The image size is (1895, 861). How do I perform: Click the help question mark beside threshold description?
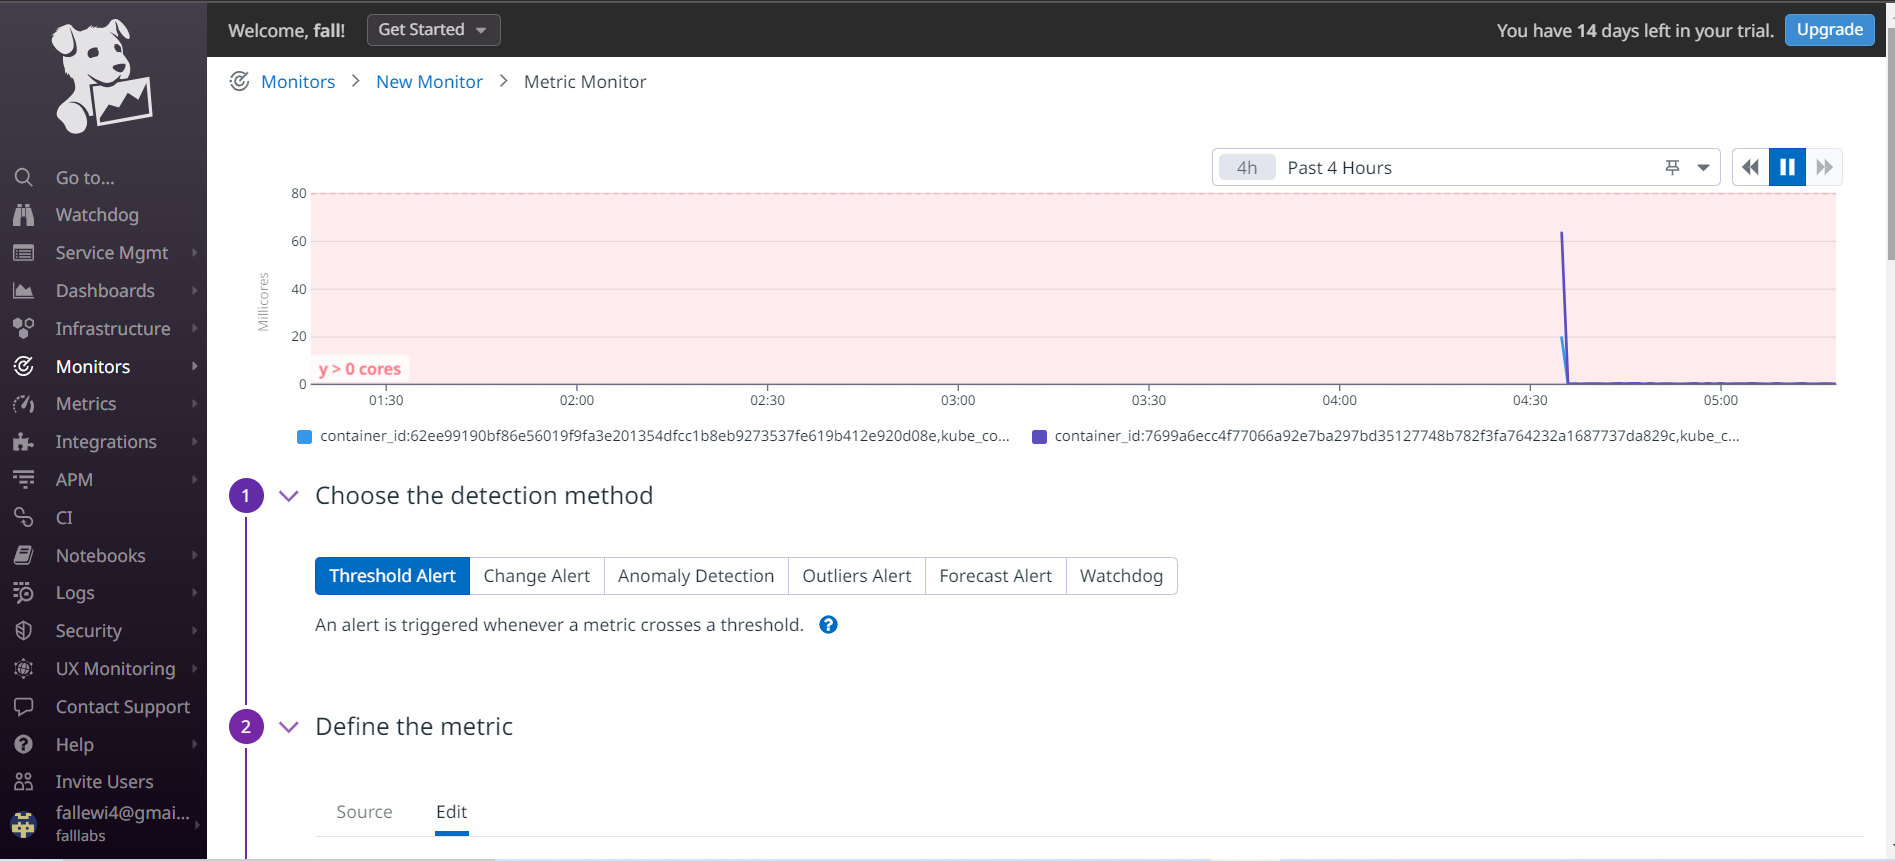coord(828,625)
